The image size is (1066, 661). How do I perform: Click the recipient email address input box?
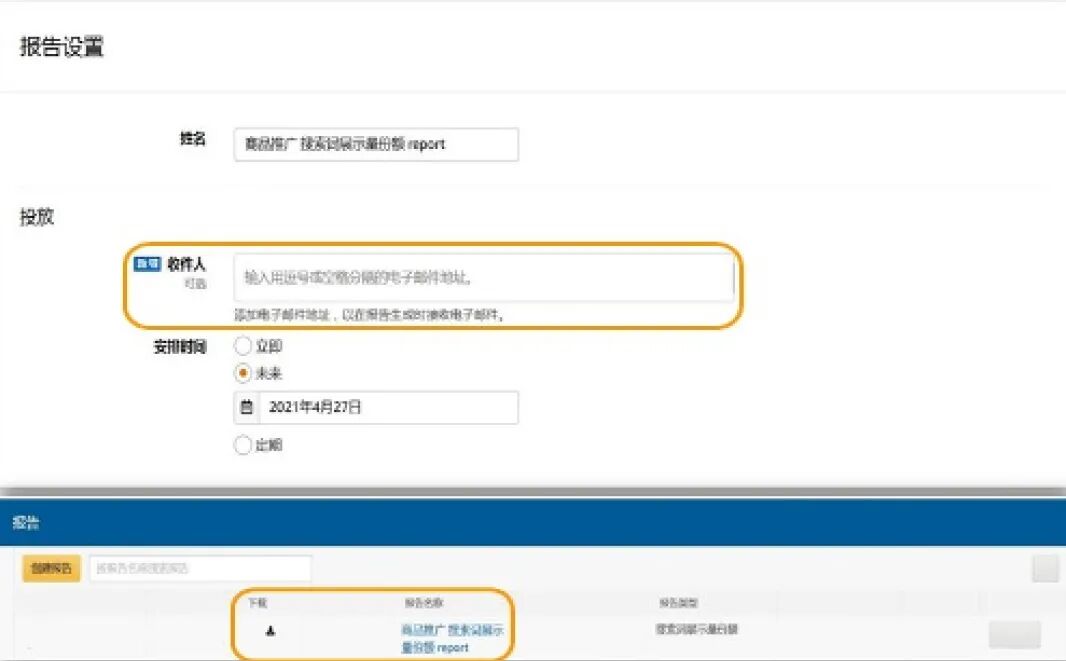pyautogui.click(x=480, y=278)
